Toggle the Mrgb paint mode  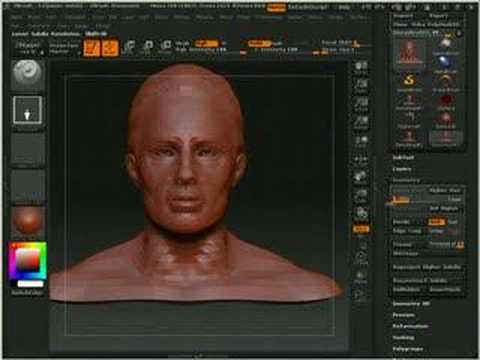(x=183, y=43)
